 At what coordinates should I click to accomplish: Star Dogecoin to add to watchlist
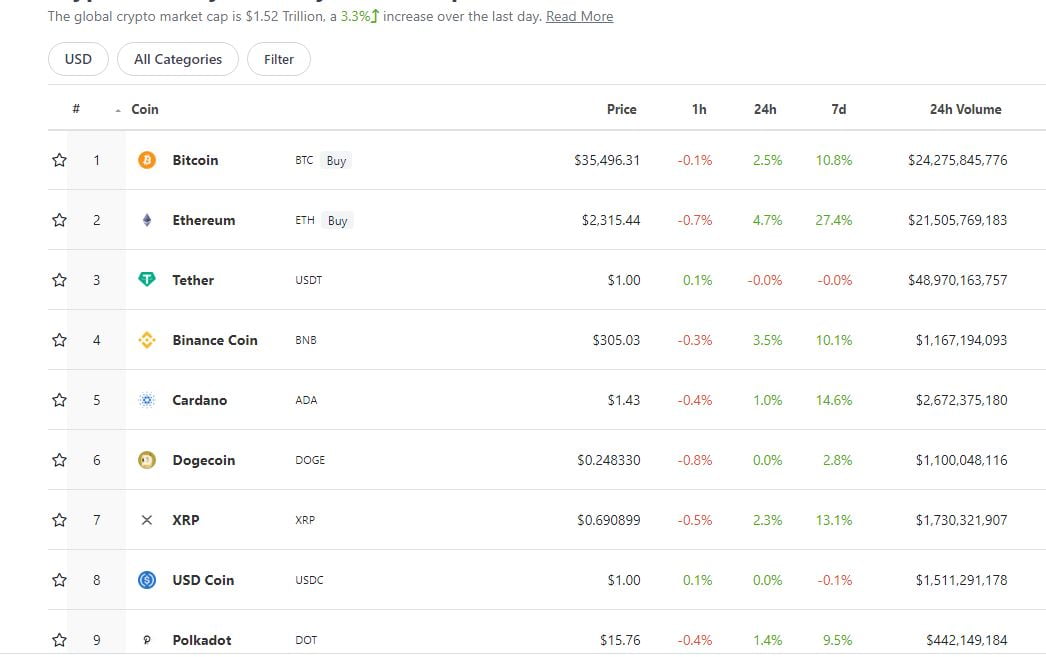pos(59,460)
